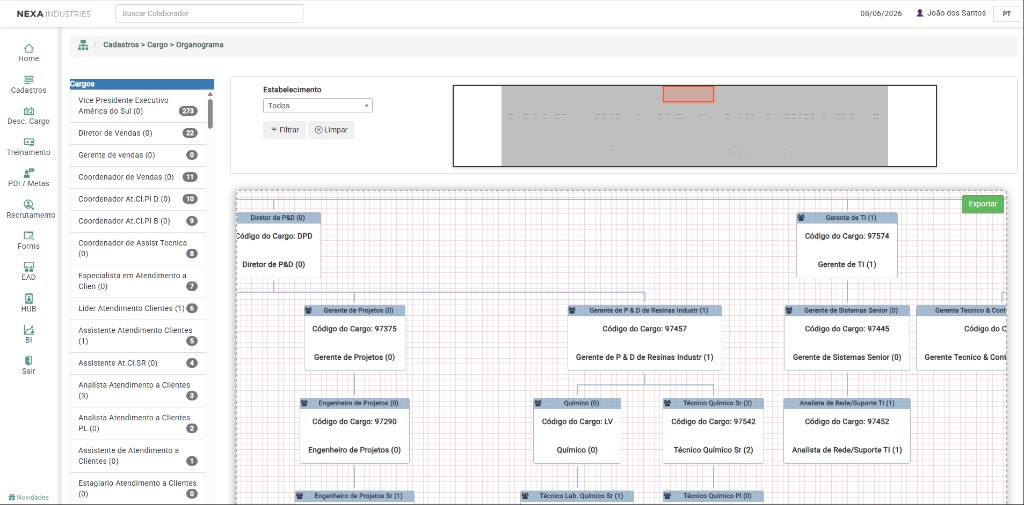Click the Buscar Colaborador search field
The image size is (1024, 505).
(209, 13)
